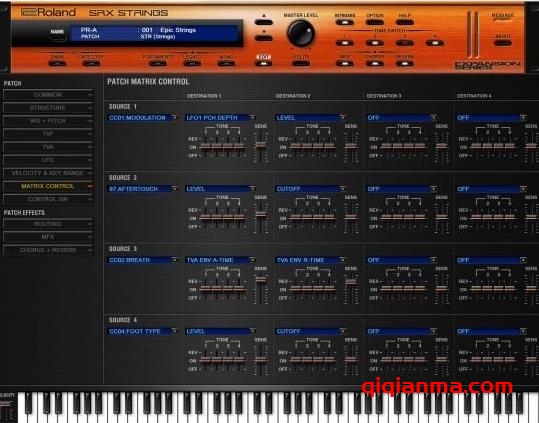Select the MATRIX CONTROL page
Viewport: 539px width, 423px height.
(48, 186)
